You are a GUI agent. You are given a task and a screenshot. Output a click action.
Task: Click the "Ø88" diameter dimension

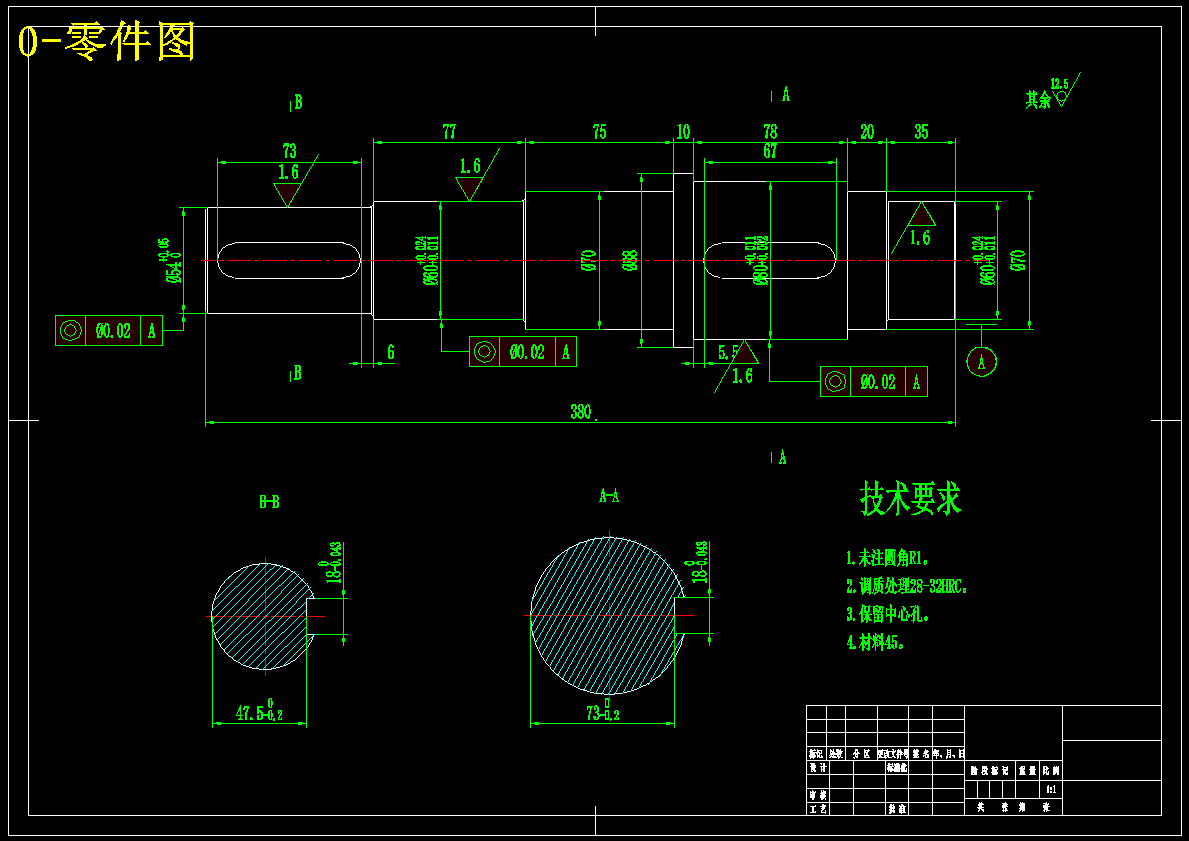[630, 260]
